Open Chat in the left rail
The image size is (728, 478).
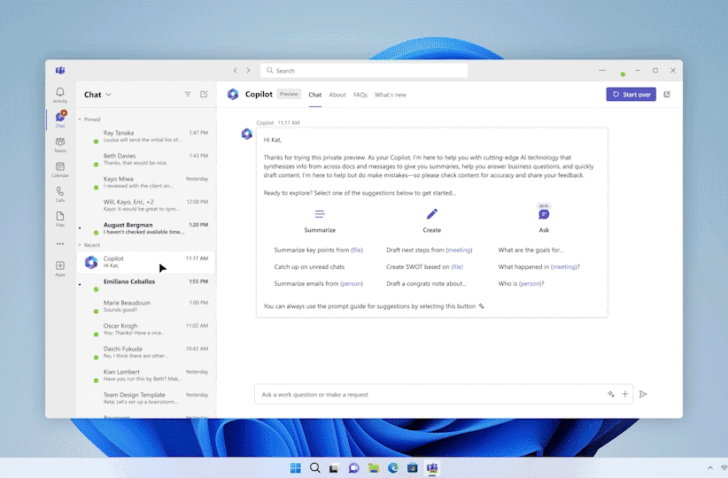point(60,119)
